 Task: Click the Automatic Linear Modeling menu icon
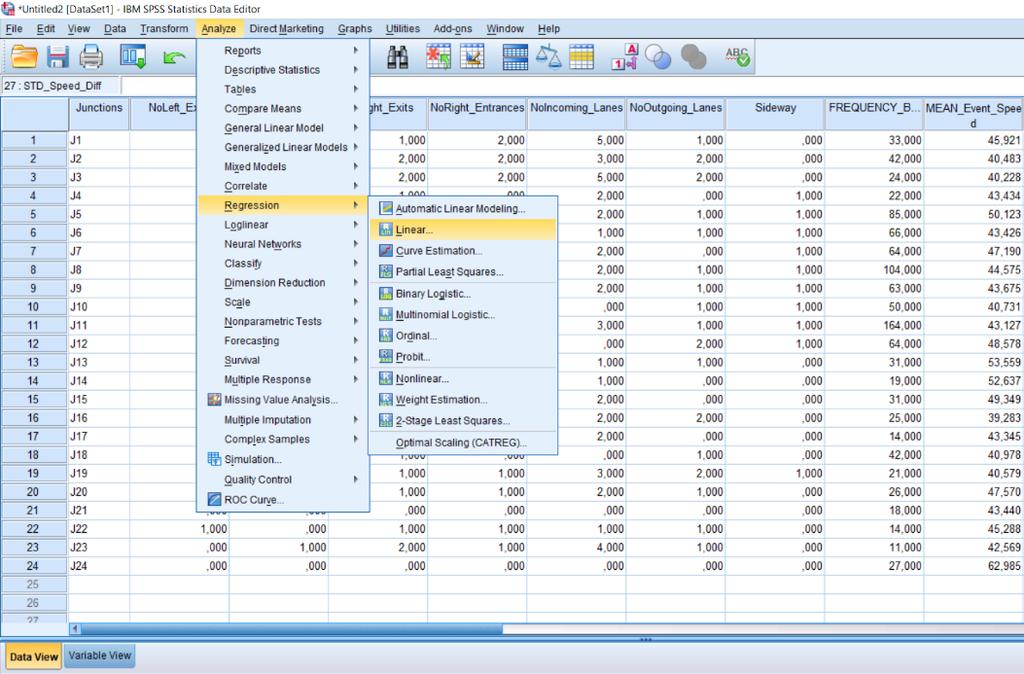[x=386, y=208]
